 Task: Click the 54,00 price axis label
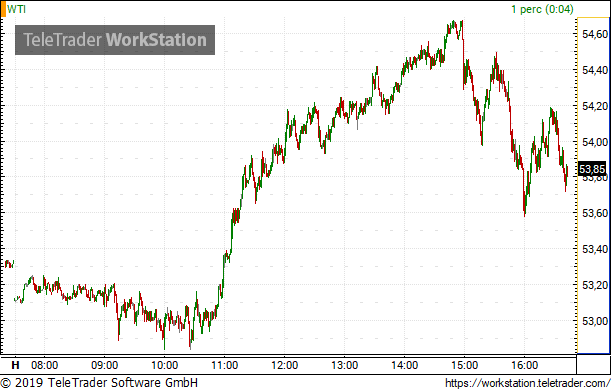[595, 142]
